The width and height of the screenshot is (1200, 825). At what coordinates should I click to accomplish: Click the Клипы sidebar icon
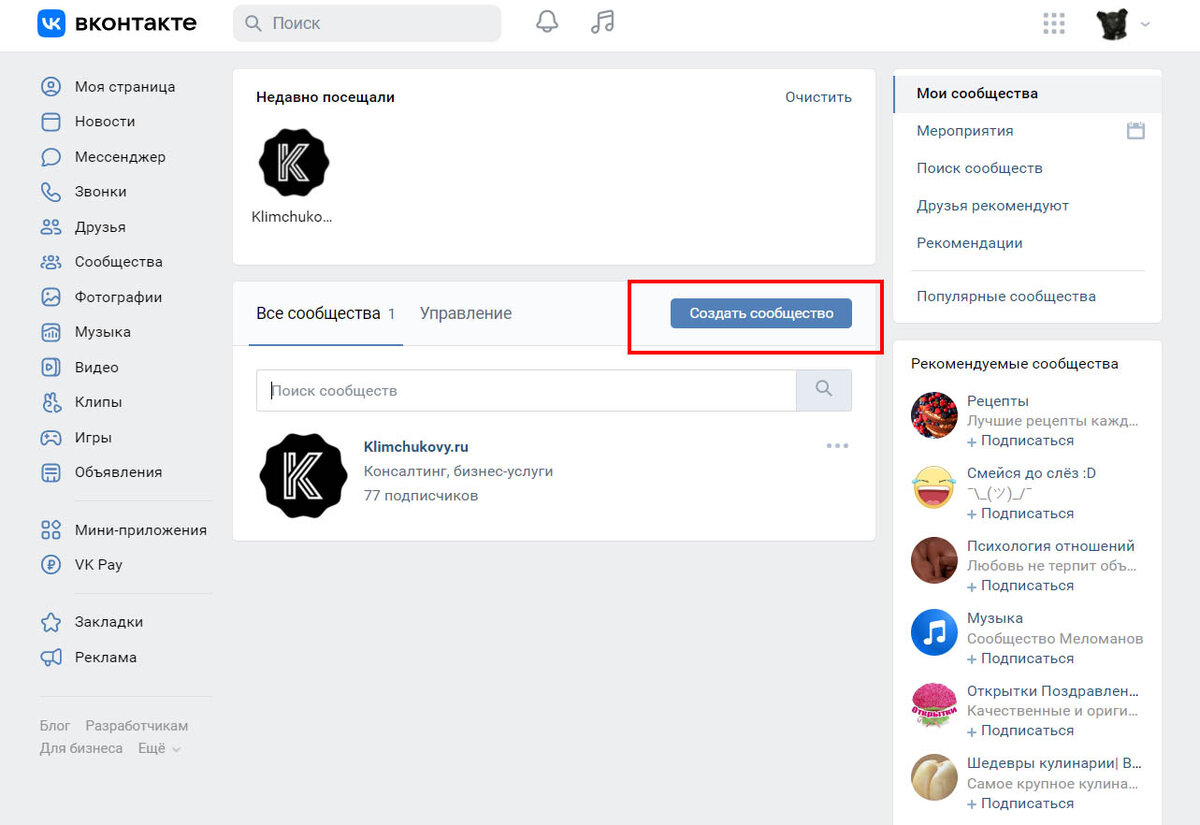(51, 402)
